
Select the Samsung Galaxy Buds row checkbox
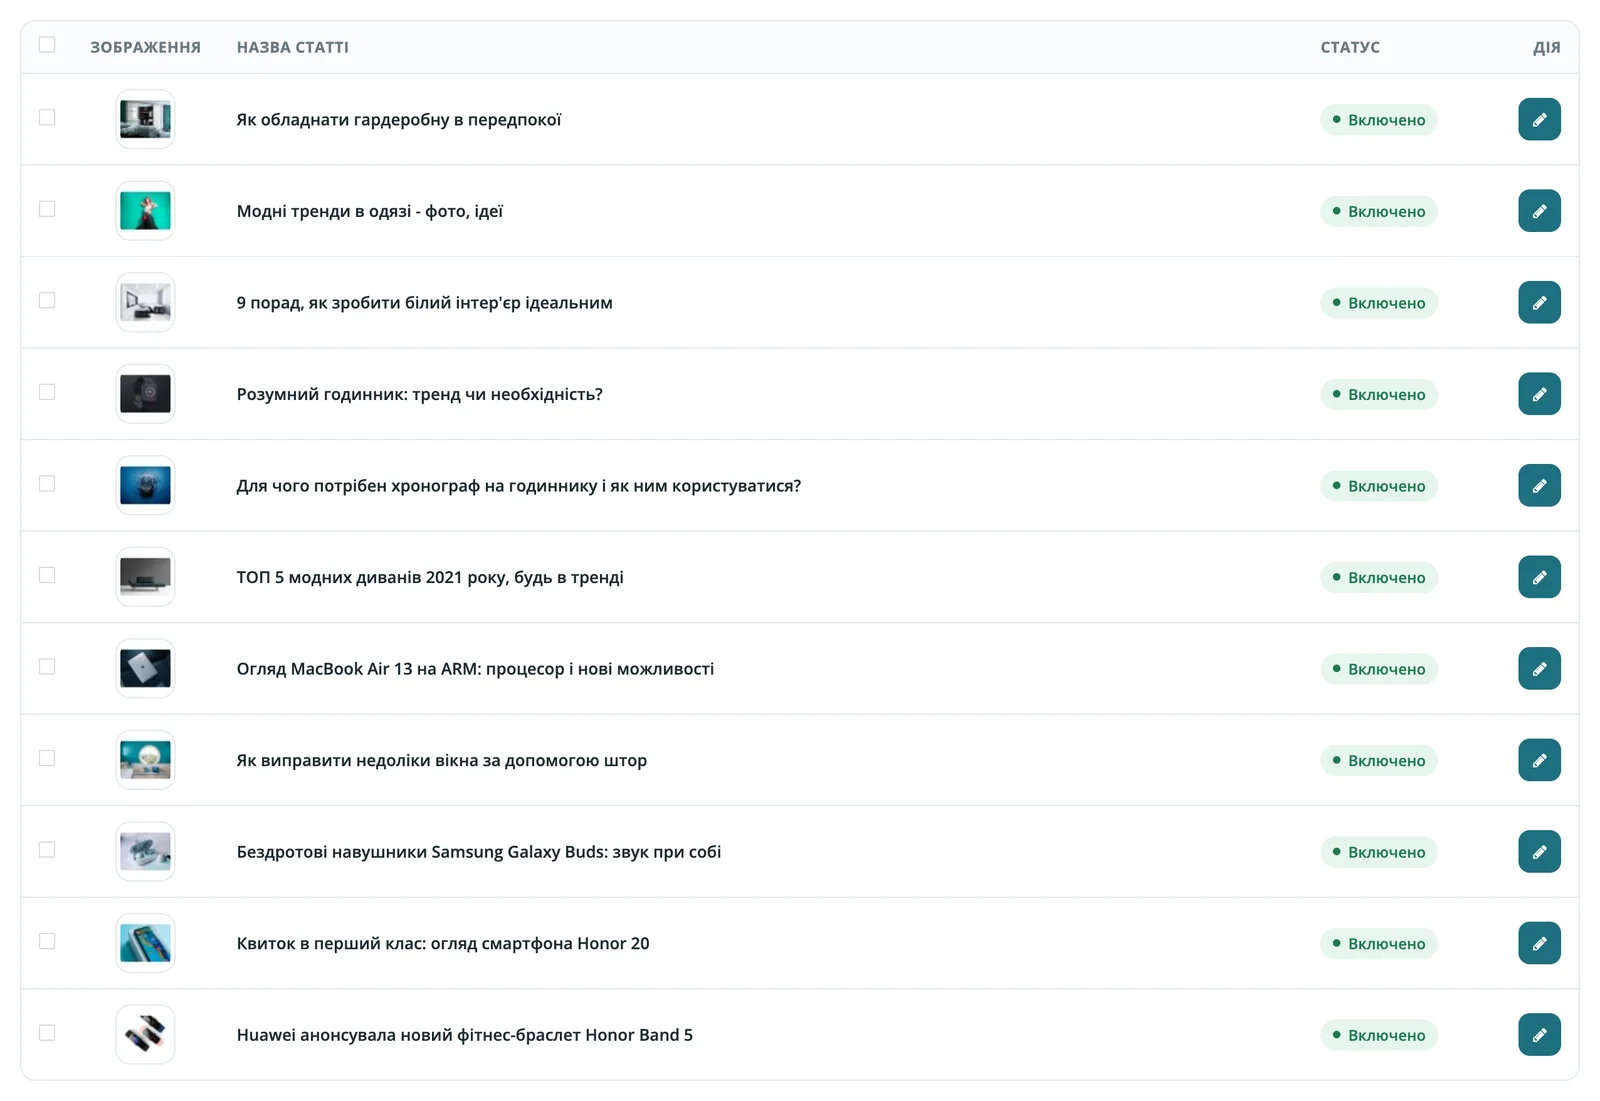tap(47, 850)
